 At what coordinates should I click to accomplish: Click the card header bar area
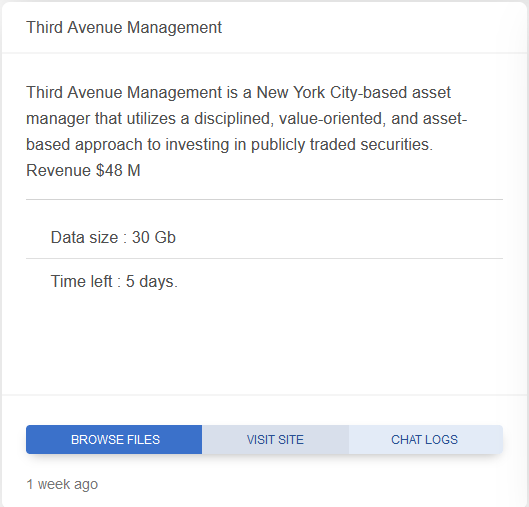(264, 27)
